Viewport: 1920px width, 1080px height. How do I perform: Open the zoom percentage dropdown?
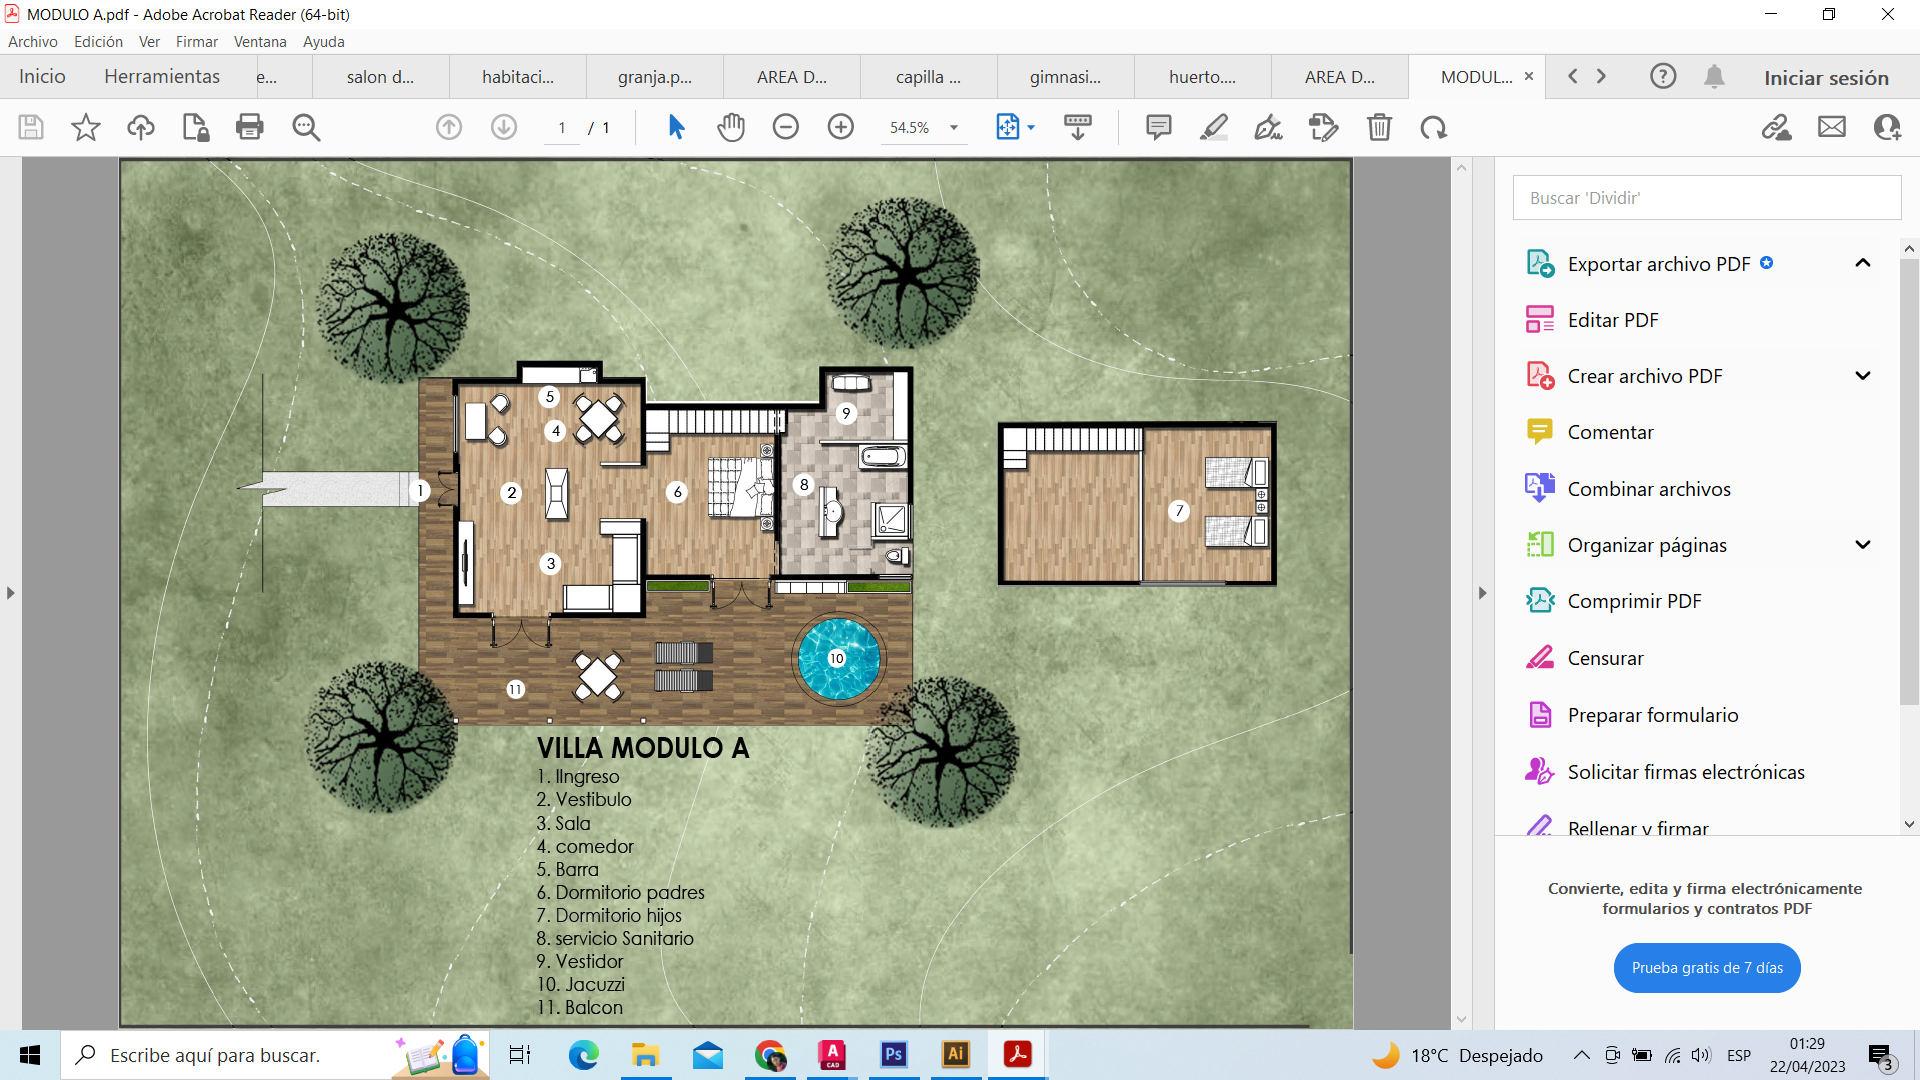(953, 128)
